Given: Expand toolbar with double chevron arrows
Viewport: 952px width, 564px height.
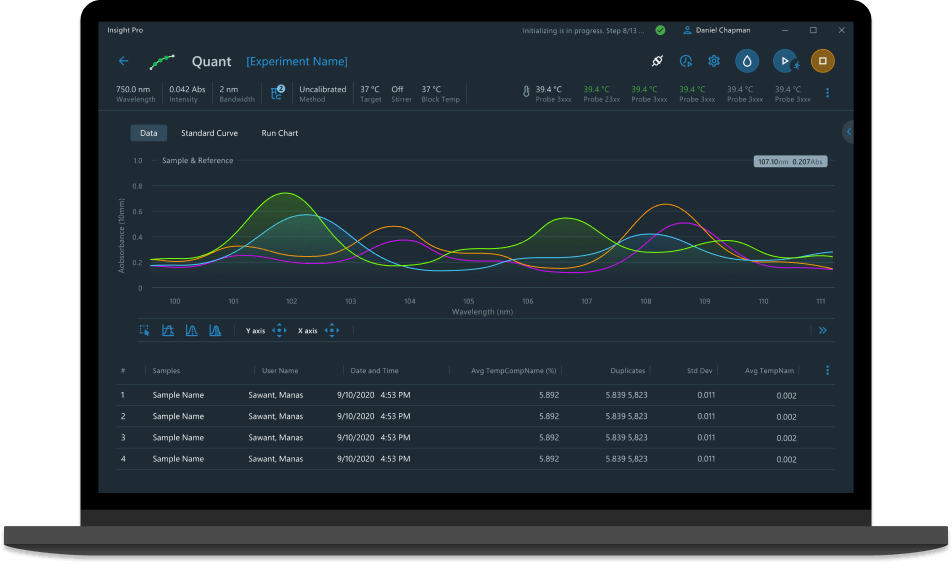Looking at the screenshot, I should click(823, 330).
